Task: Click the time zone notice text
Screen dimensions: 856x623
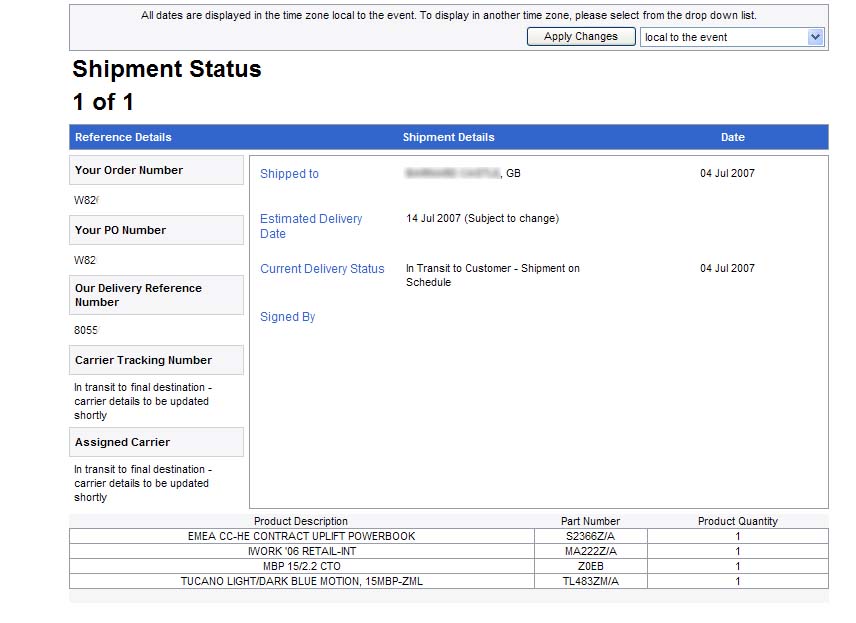Action: click(x=449, y=15)
